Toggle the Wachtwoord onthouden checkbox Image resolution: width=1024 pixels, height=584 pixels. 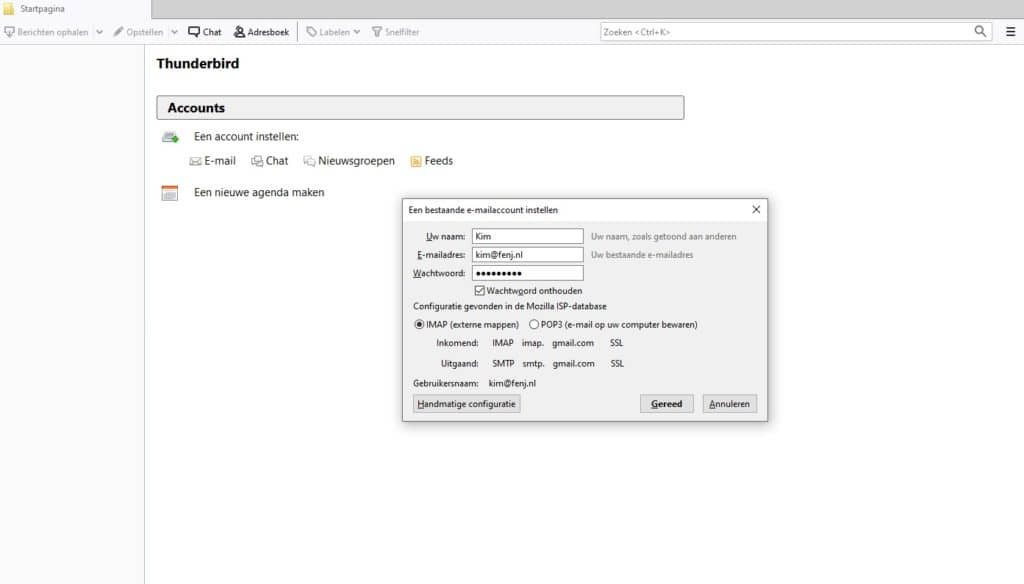[480, 291]
